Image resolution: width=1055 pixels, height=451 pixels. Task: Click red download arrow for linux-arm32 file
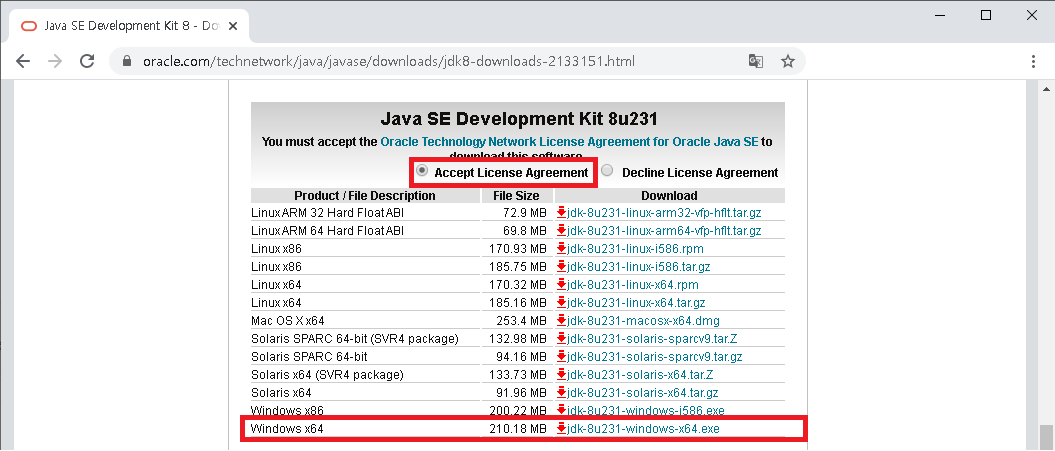click(x=562, y=213)
